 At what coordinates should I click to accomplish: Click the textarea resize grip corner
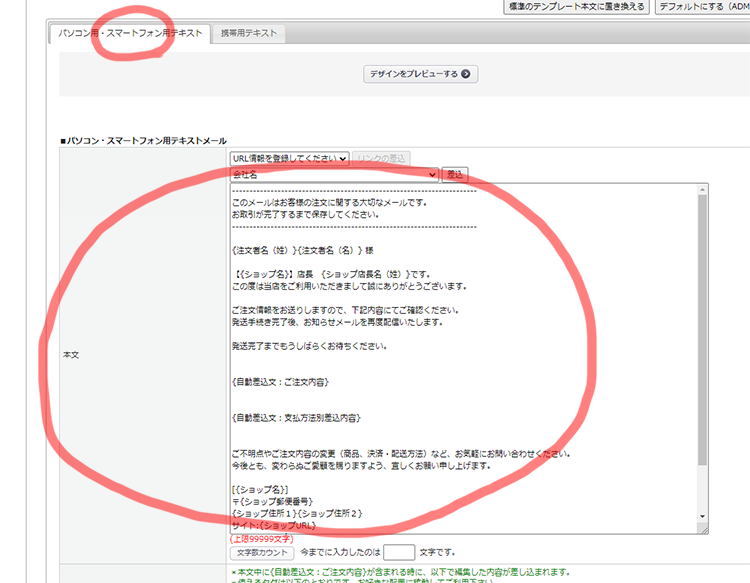[x=703, y=529]
